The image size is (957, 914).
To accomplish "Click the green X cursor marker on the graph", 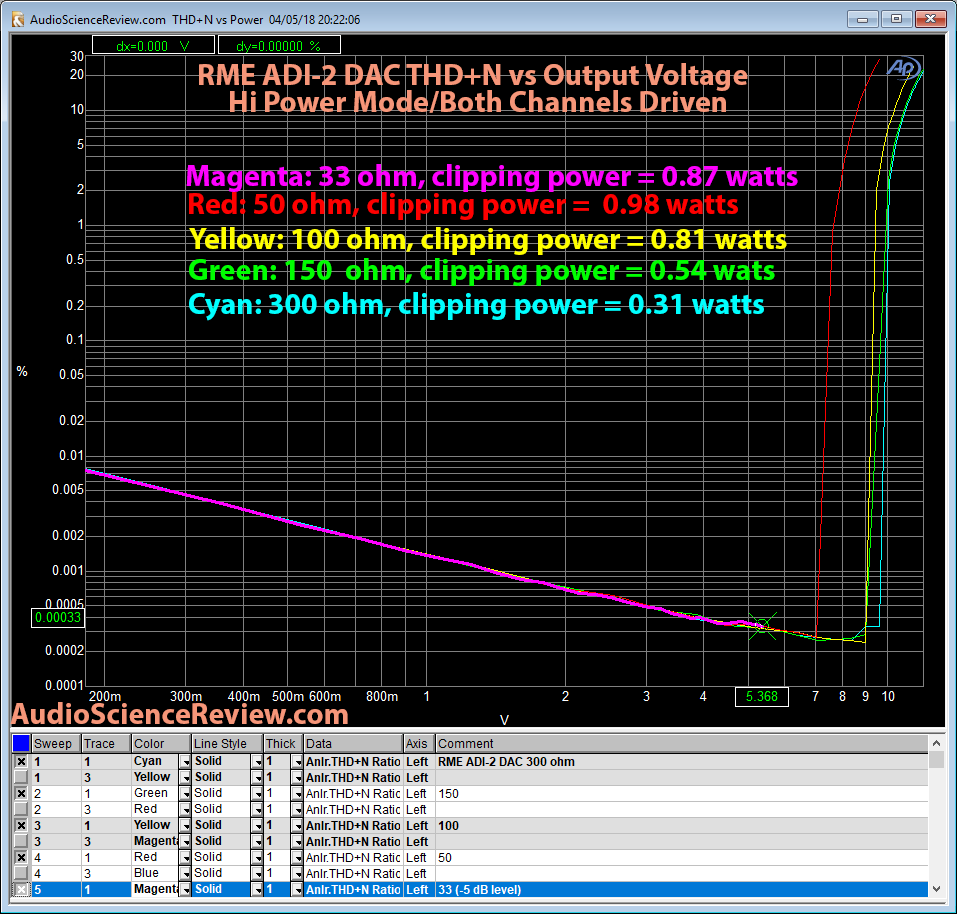I will coord(762,625).
